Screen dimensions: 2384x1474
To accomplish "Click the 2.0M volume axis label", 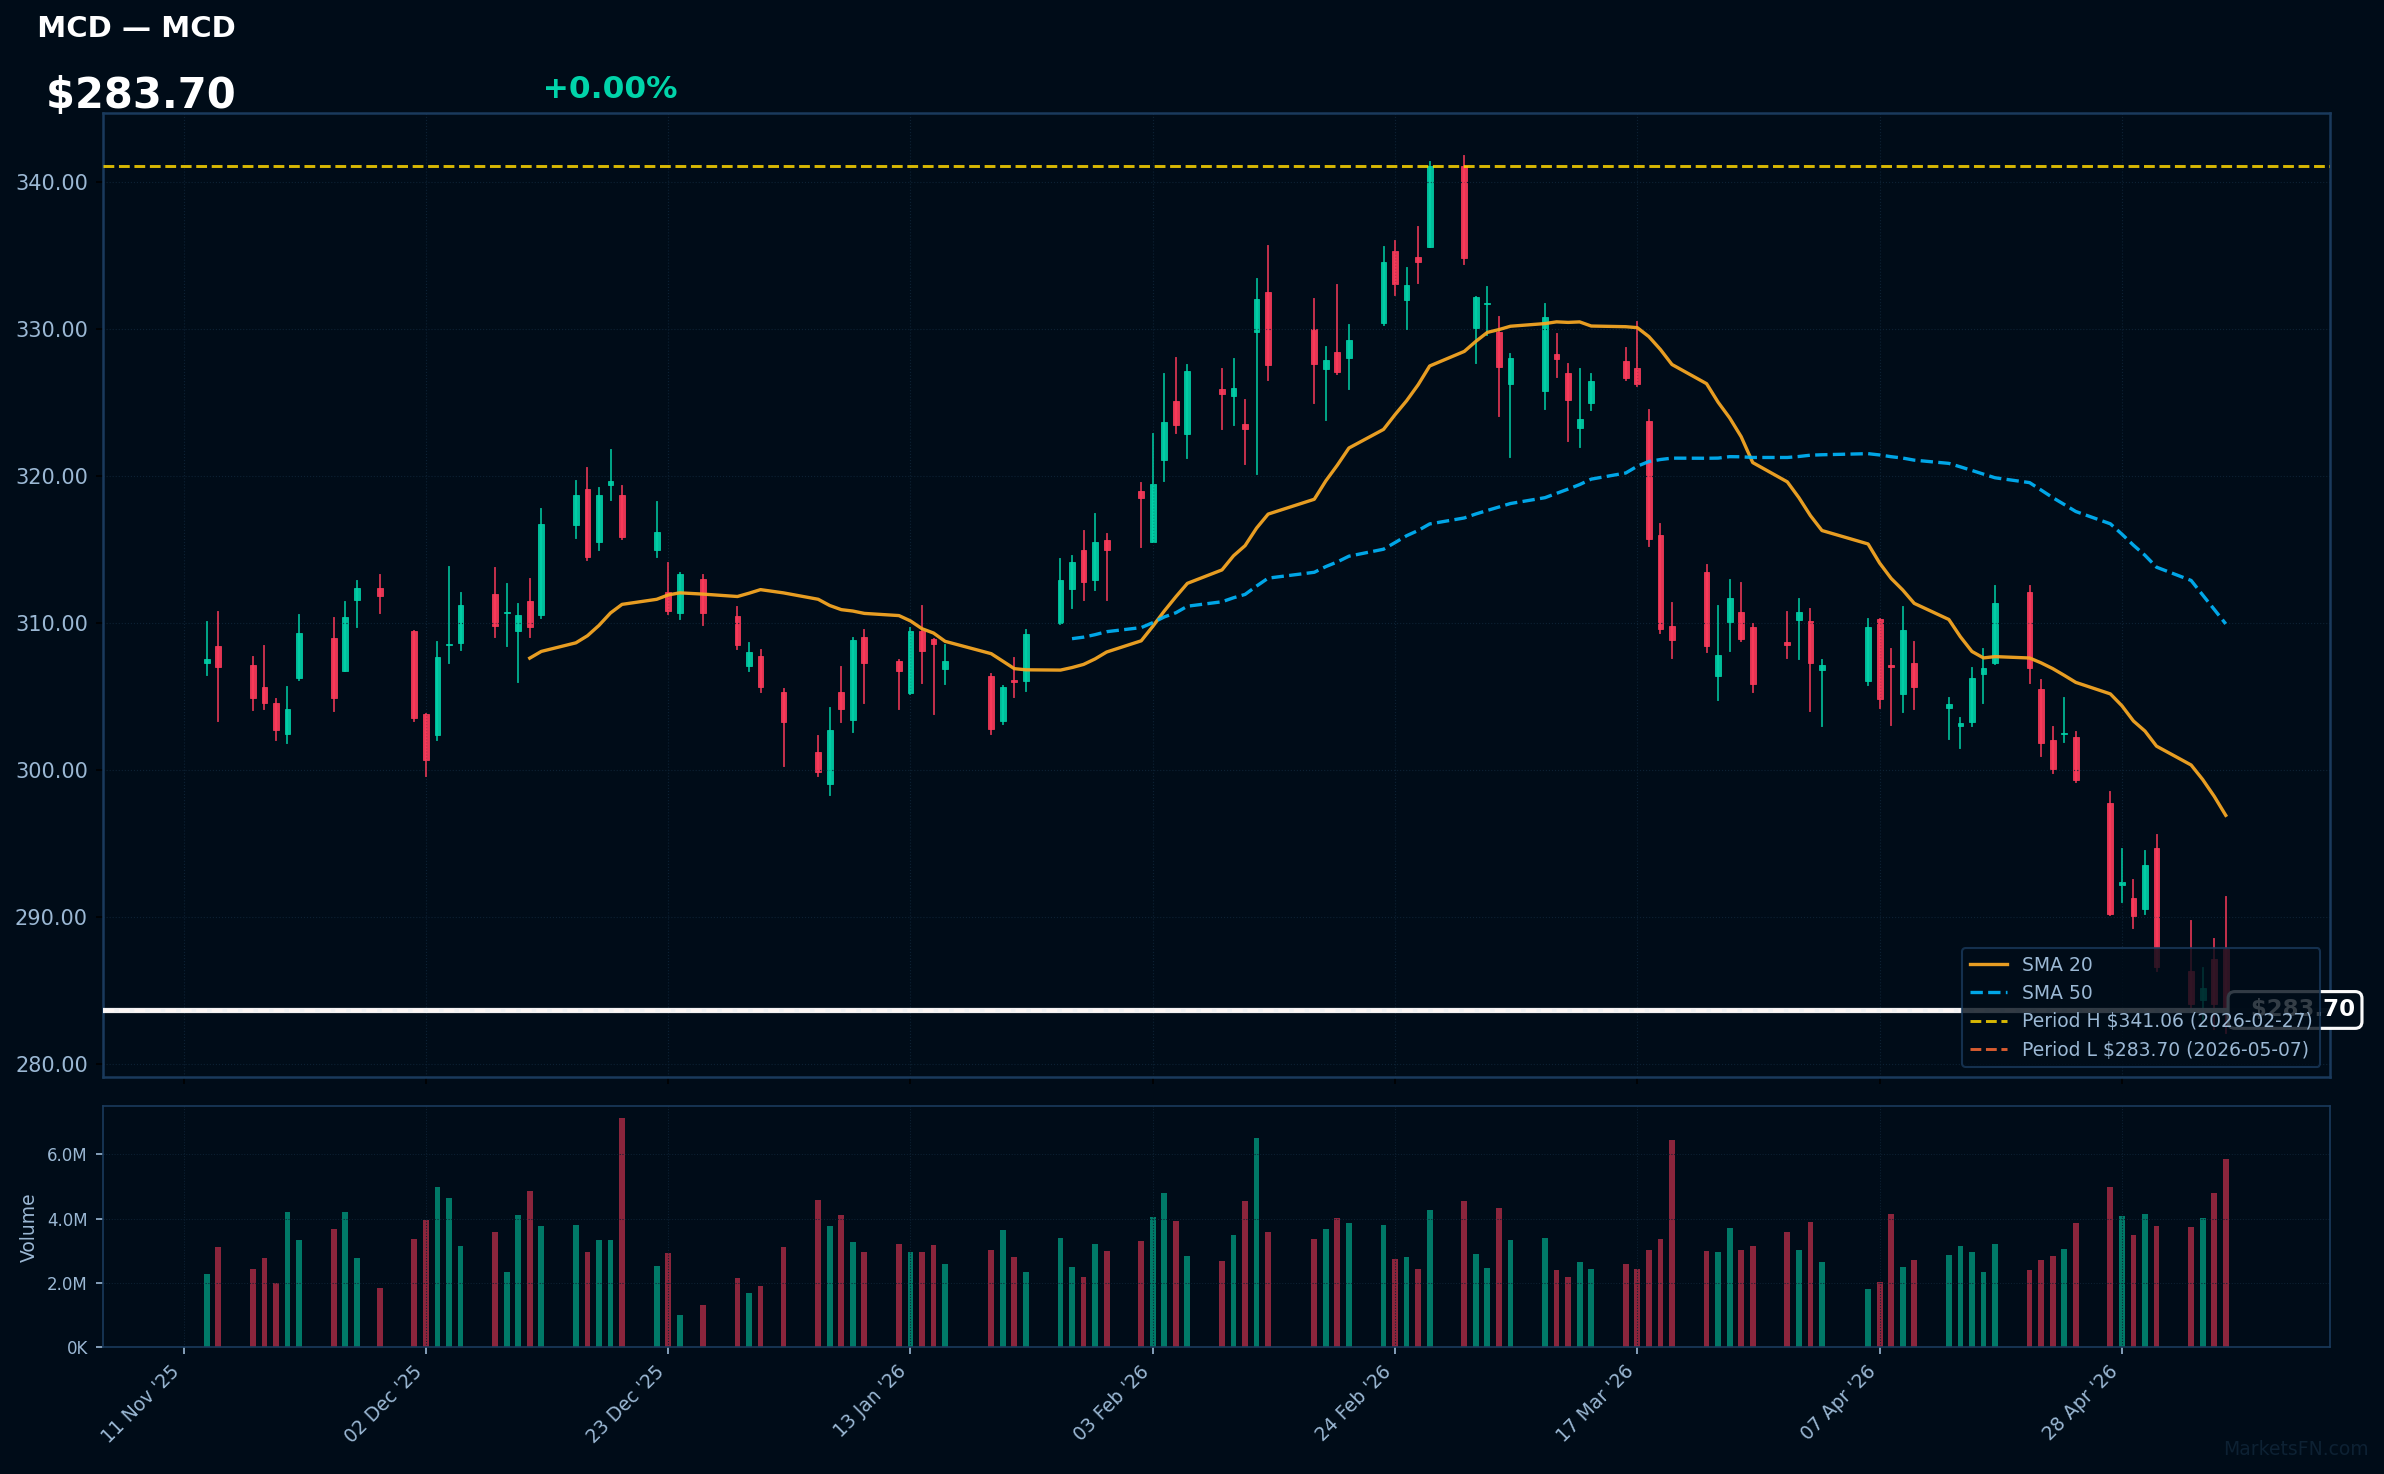I will click(x=67, y=1285).
